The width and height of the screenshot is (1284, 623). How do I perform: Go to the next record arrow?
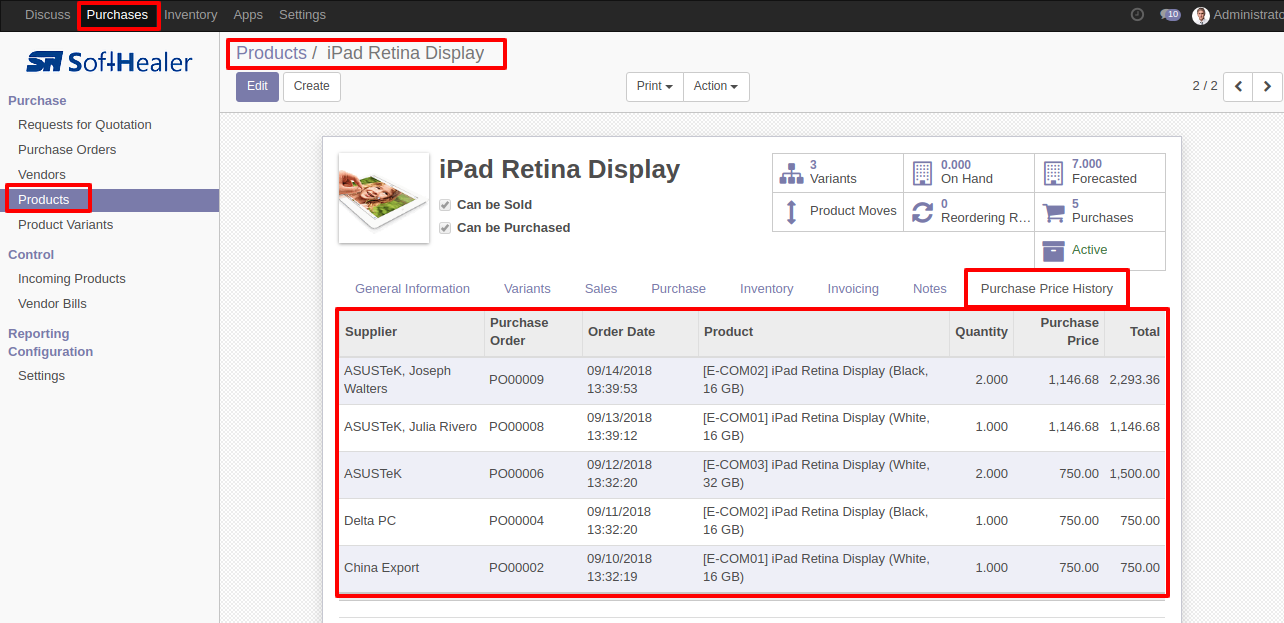[1267, 87]
